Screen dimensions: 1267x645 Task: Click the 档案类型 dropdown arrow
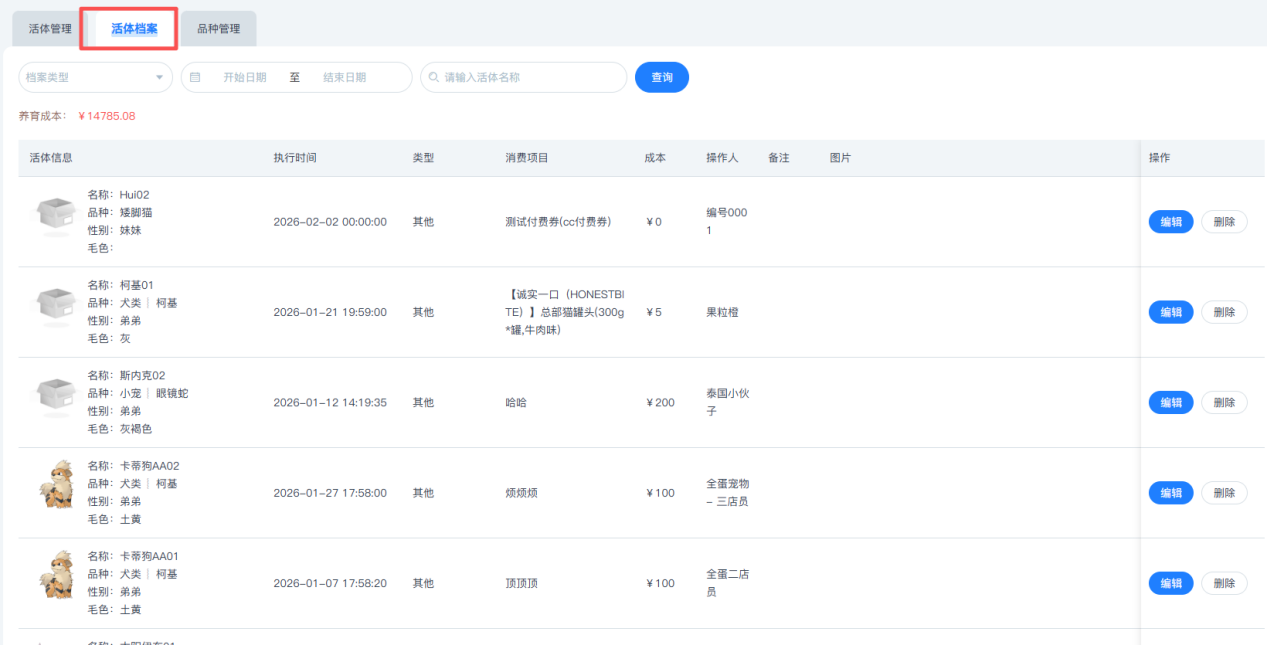(x=159, y=78)
